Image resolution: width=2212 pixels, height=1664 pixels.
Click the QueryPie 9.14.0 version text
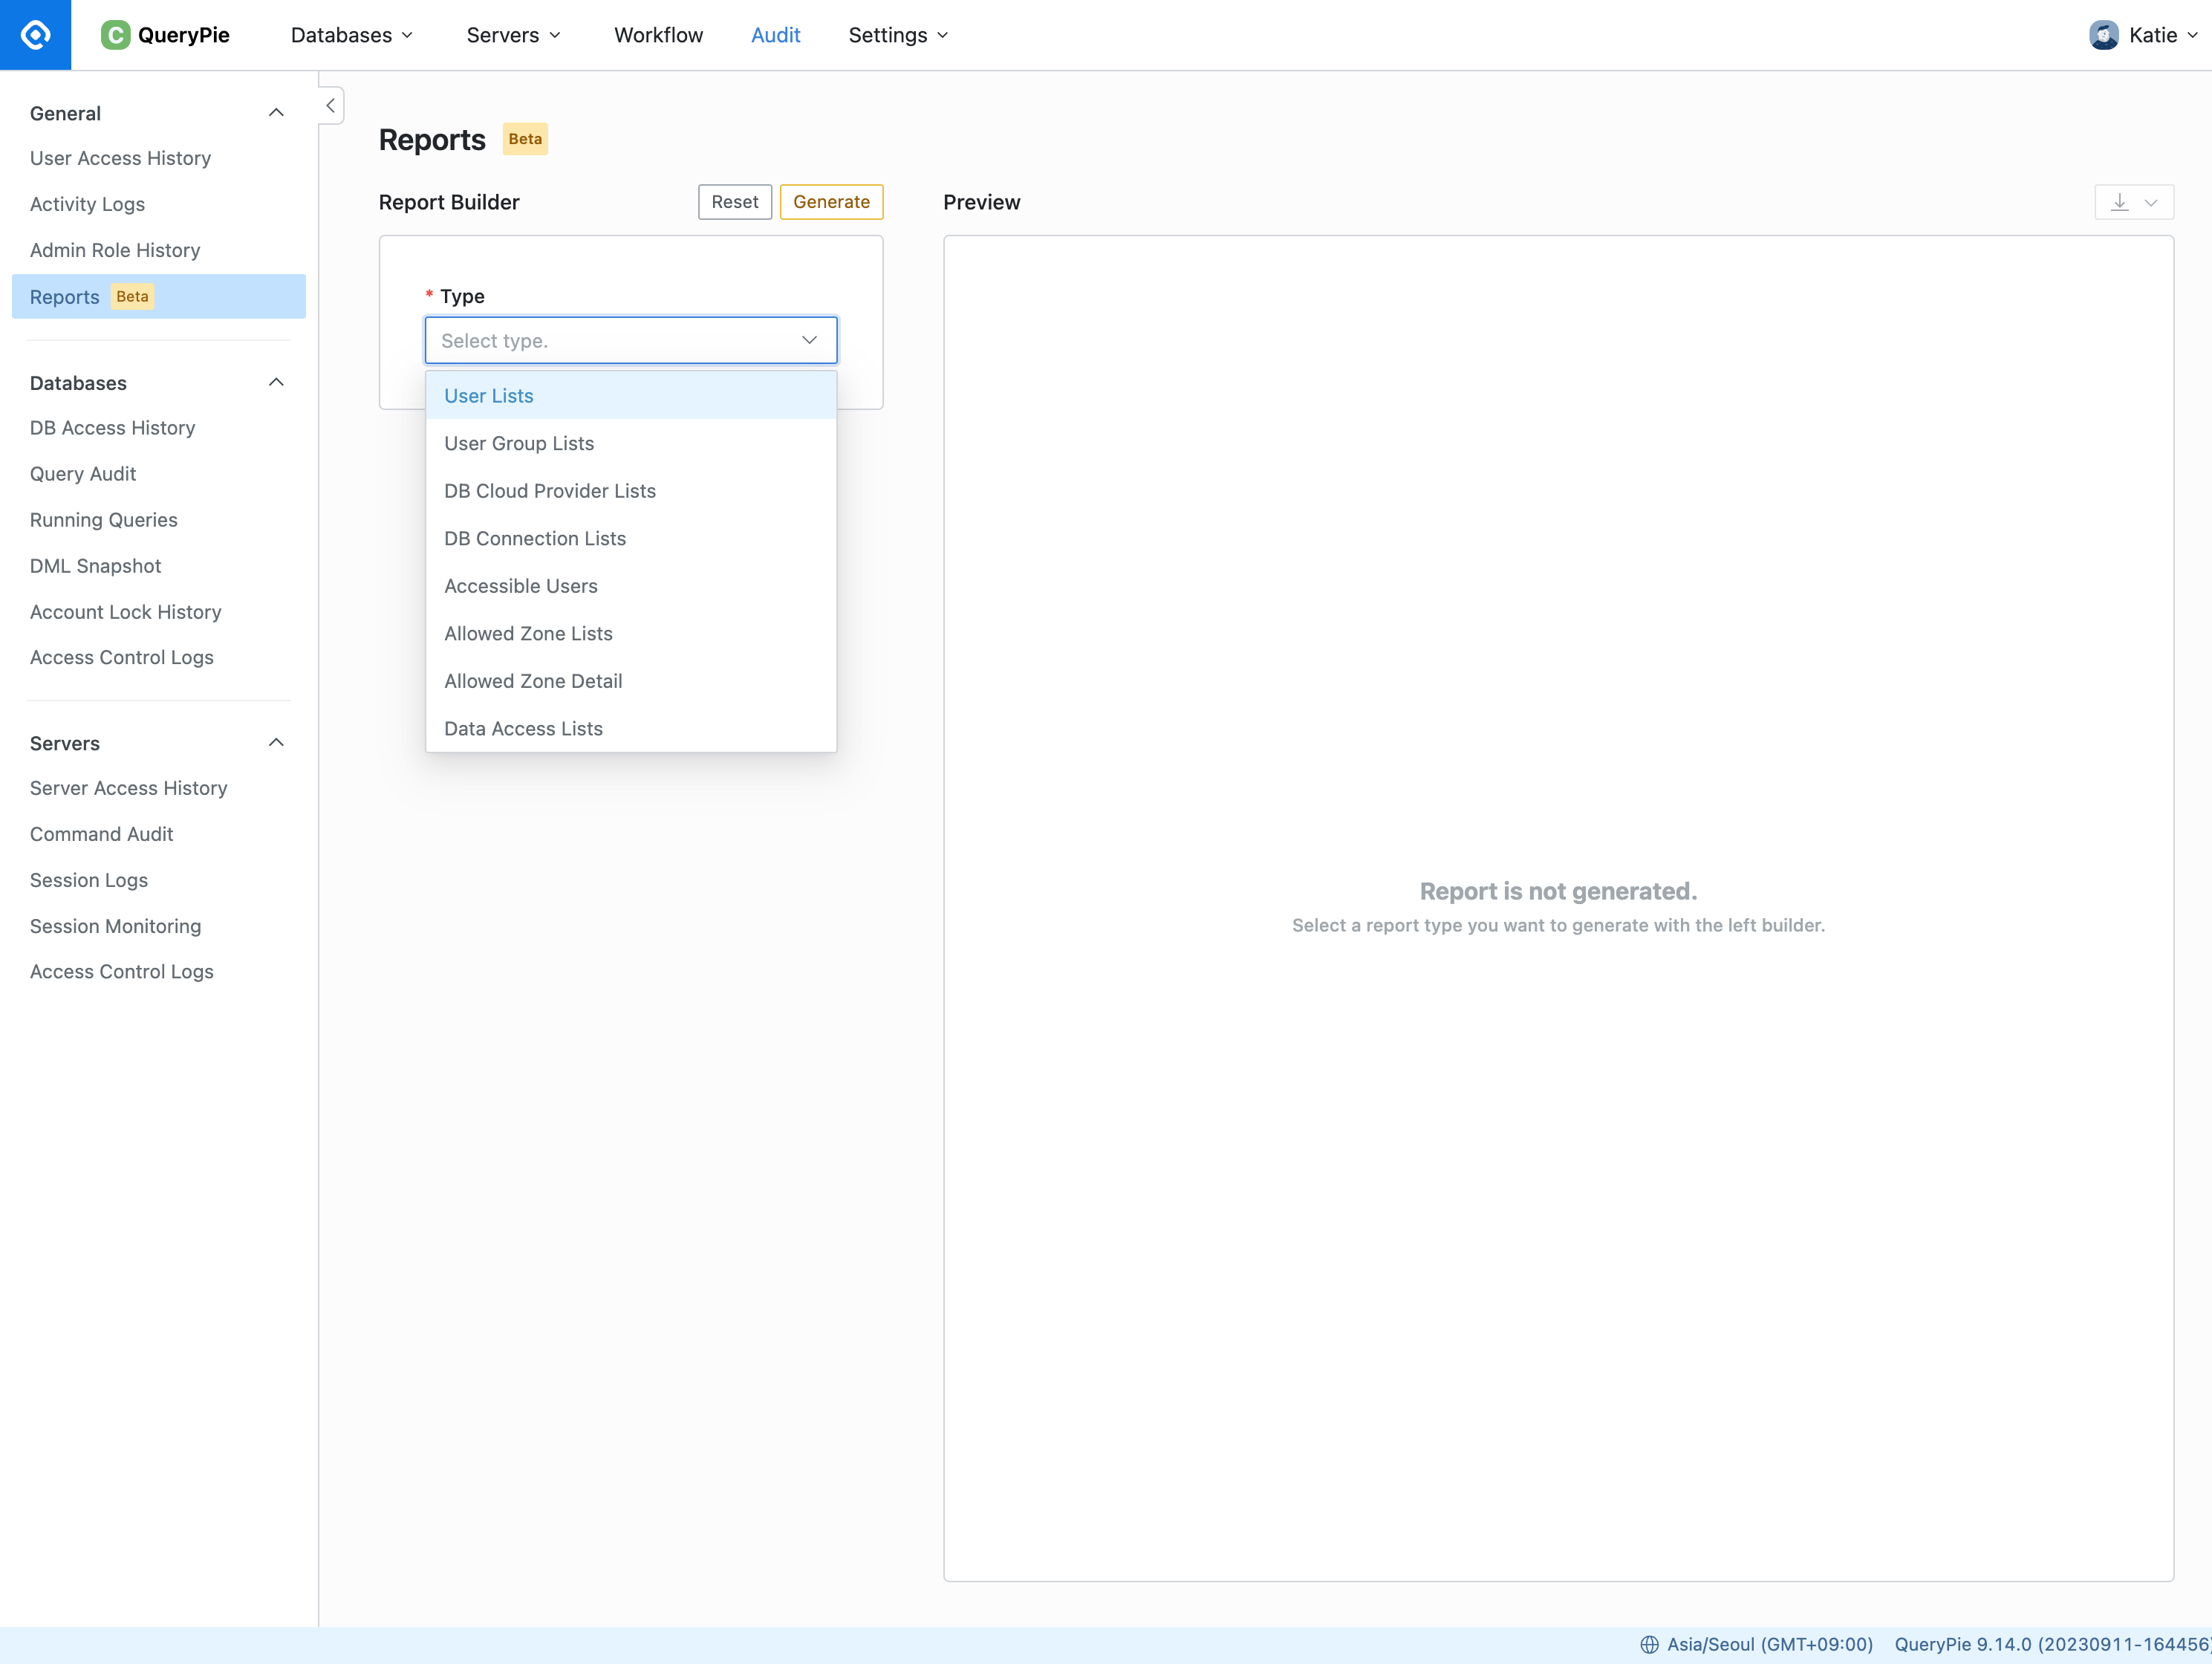(2052, 1644)
